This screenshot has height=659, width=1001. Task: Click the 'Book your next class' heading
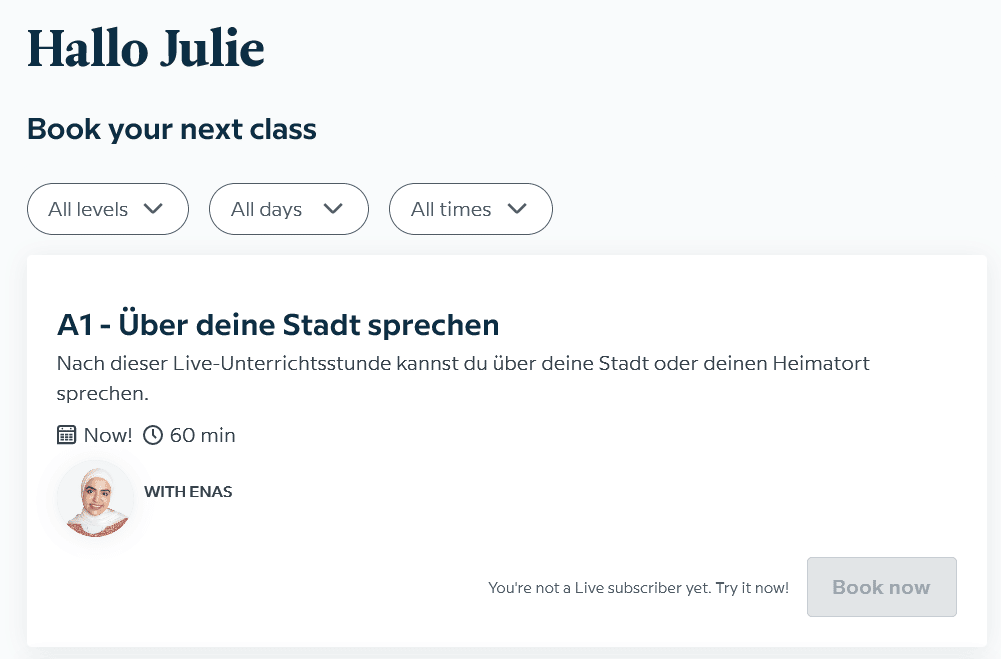click(x=172, y=129)
